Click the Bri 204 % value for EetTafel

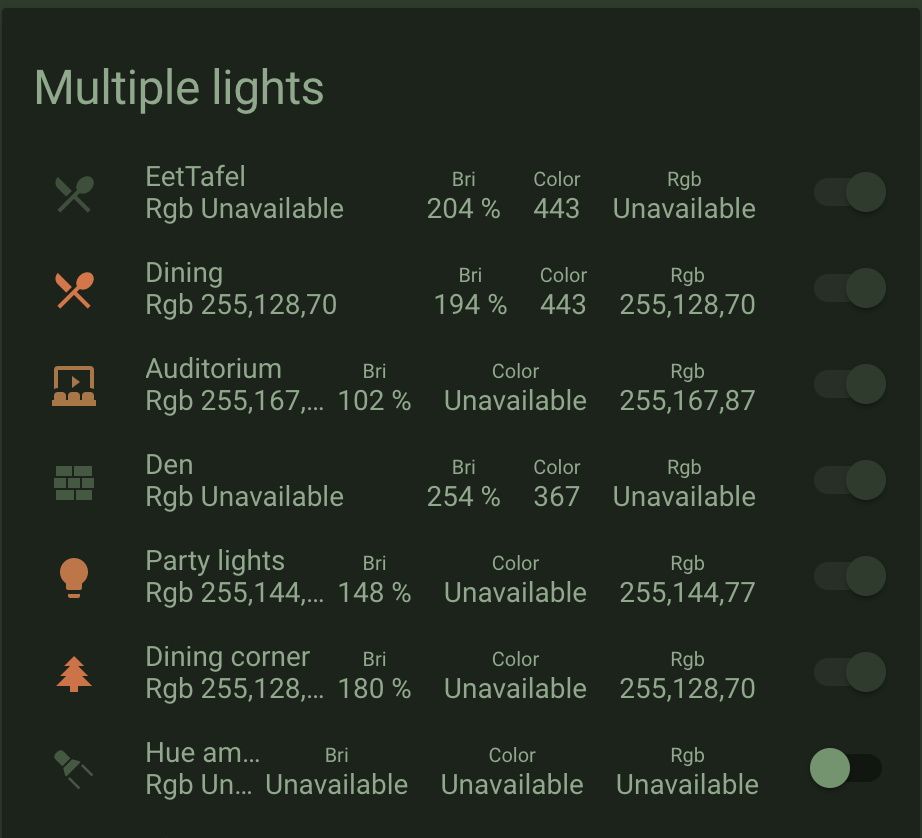(463, 209)
